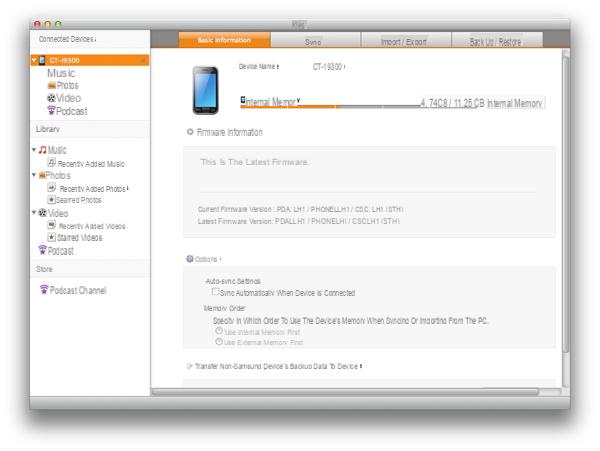600x451 pixels.
Task: Click the 4.74GB / 11.25GB memory text
Action: [452, 103]
